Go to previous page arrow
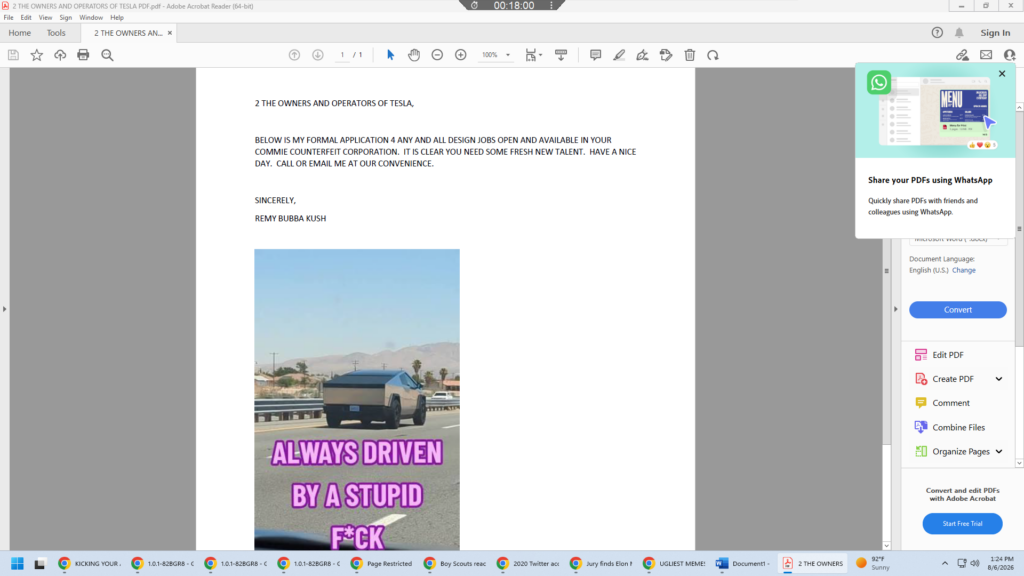The height and width of the screenshot is (576, 1024). click(295, 55)
